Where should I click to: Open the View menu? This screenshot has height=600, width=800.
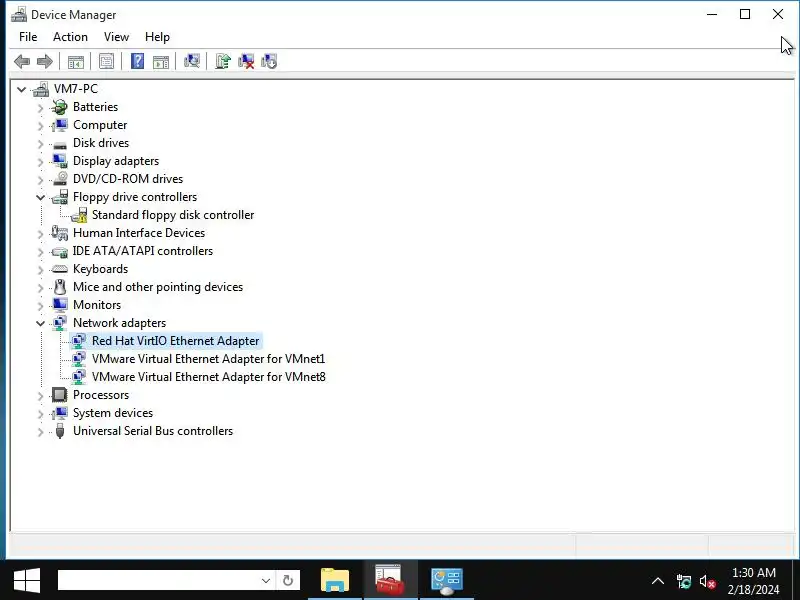116,37
